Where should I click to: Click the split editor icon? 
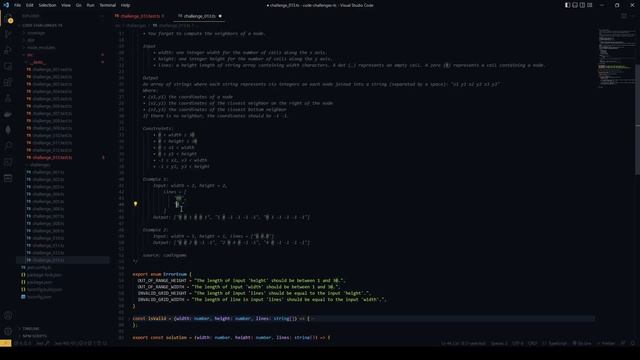point(624,16)
